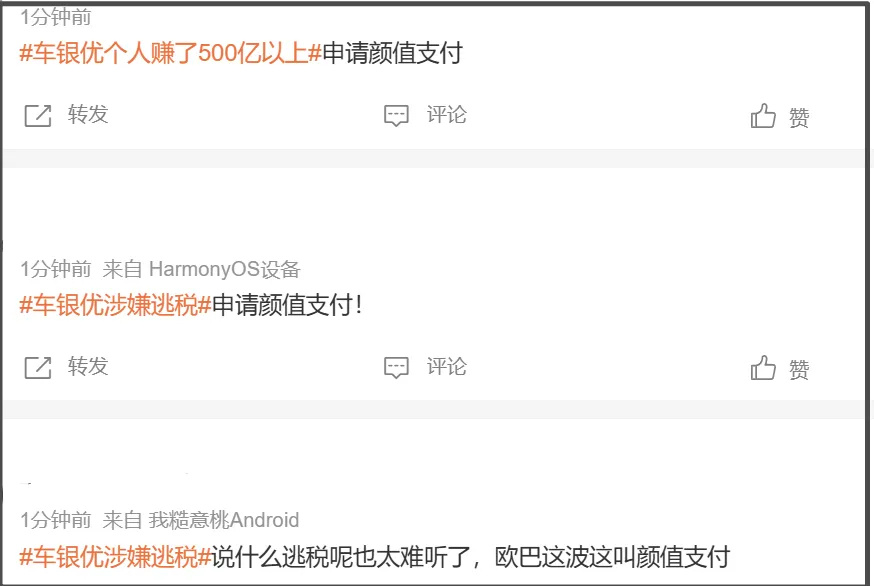Open #车银优涉嫌逃税# hashtag in the HarmonyOS post

(x=115, y=306)
